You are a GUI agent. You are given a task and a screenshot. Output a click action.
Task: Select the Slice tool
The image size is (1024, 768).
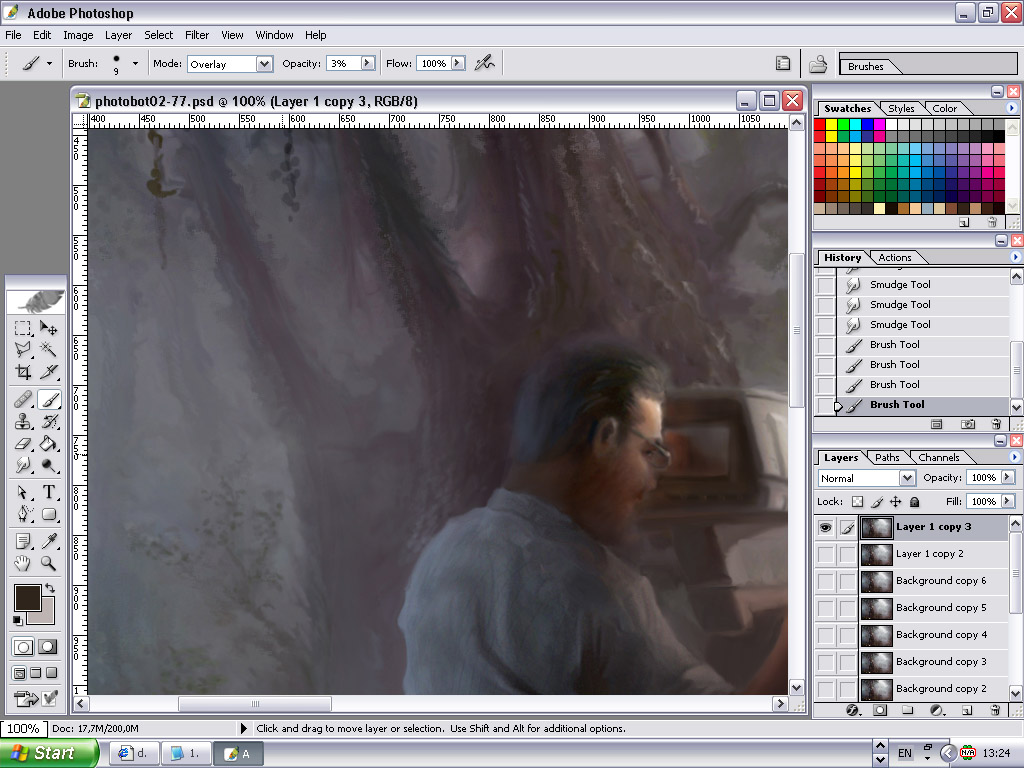tap(48, 372)
